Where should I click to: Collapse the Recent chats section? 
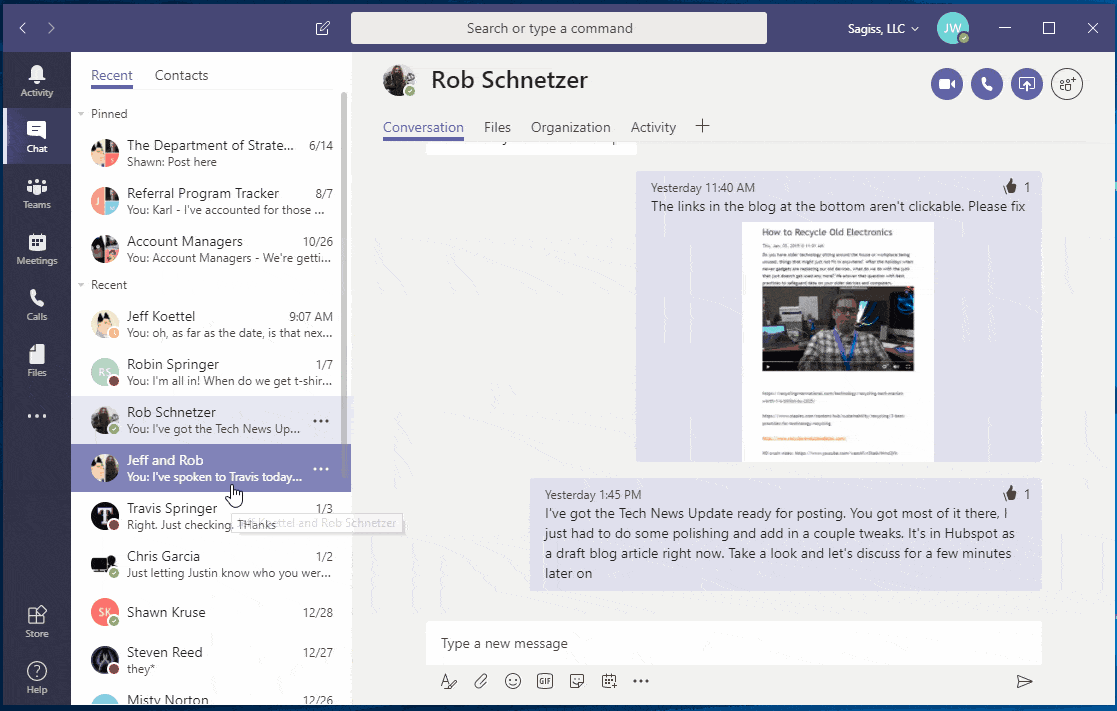(x=80, y=285)
